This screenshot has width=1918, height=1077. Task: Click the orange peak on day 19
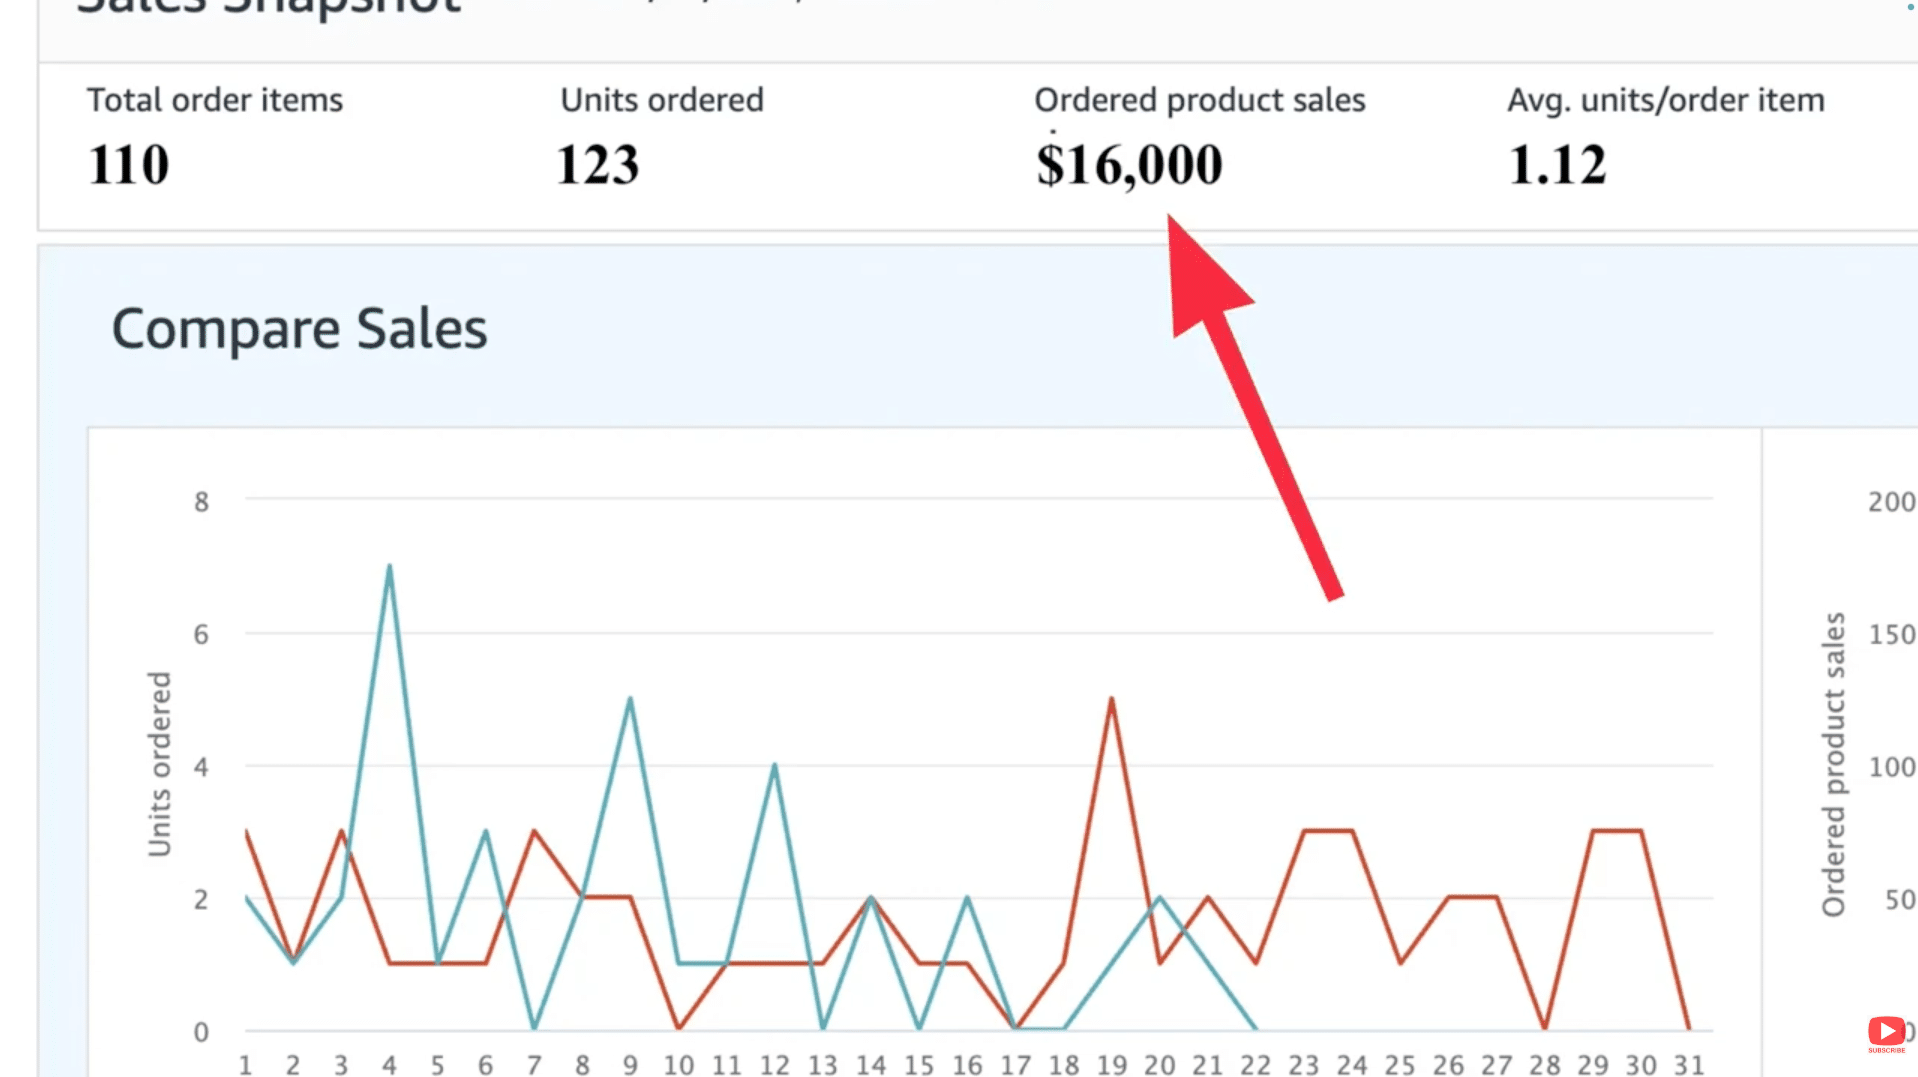coord(1111,700)
